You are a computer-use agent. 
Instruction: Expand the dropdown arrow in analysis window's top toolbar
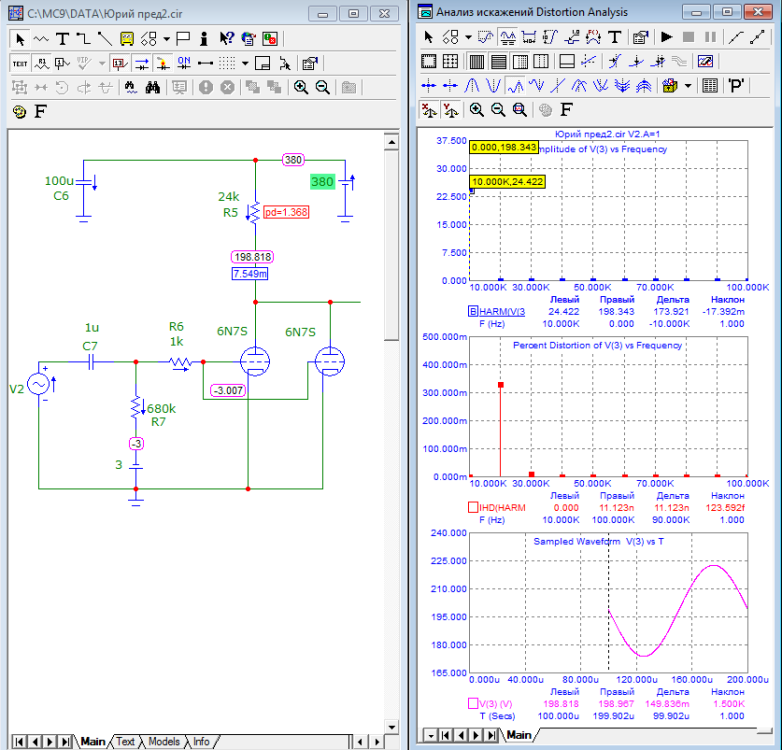coord(468,37)
